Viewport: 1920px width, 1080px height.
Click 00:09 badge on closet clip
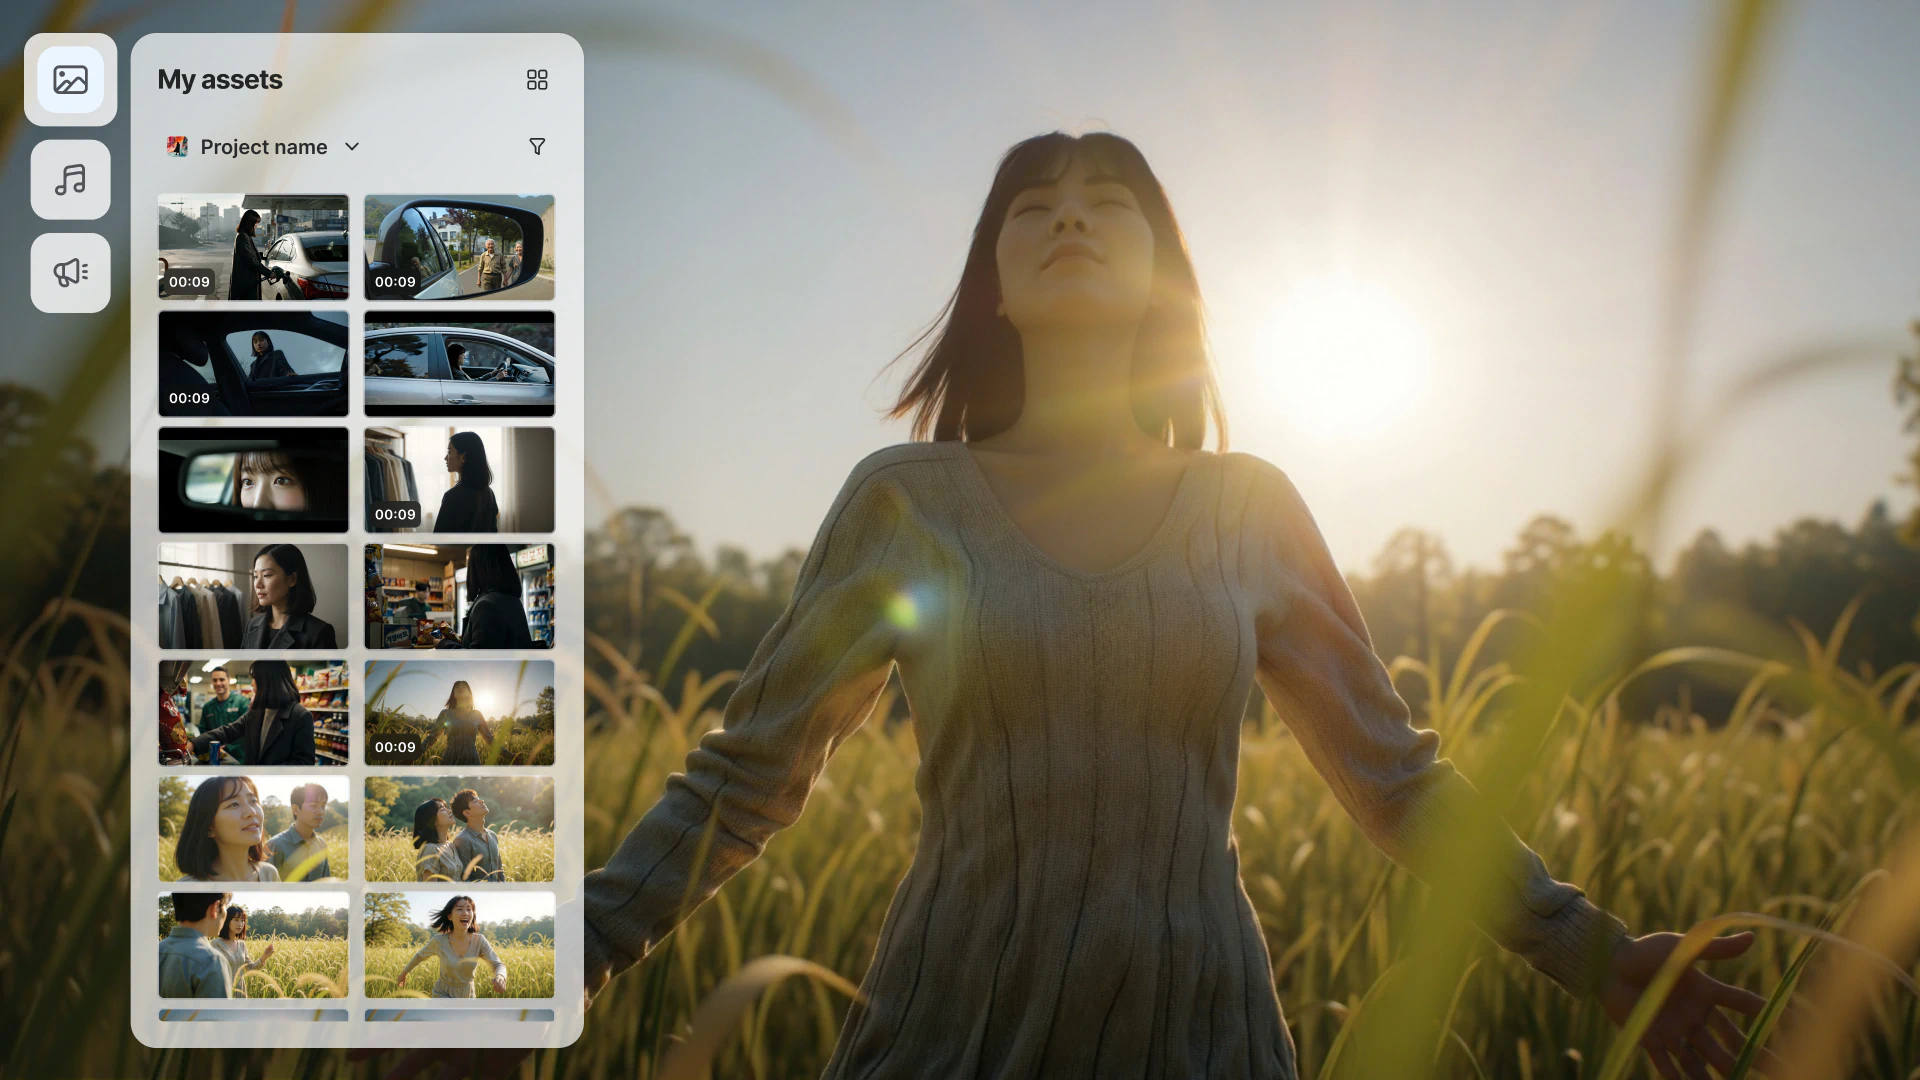[x=395, y=515]
